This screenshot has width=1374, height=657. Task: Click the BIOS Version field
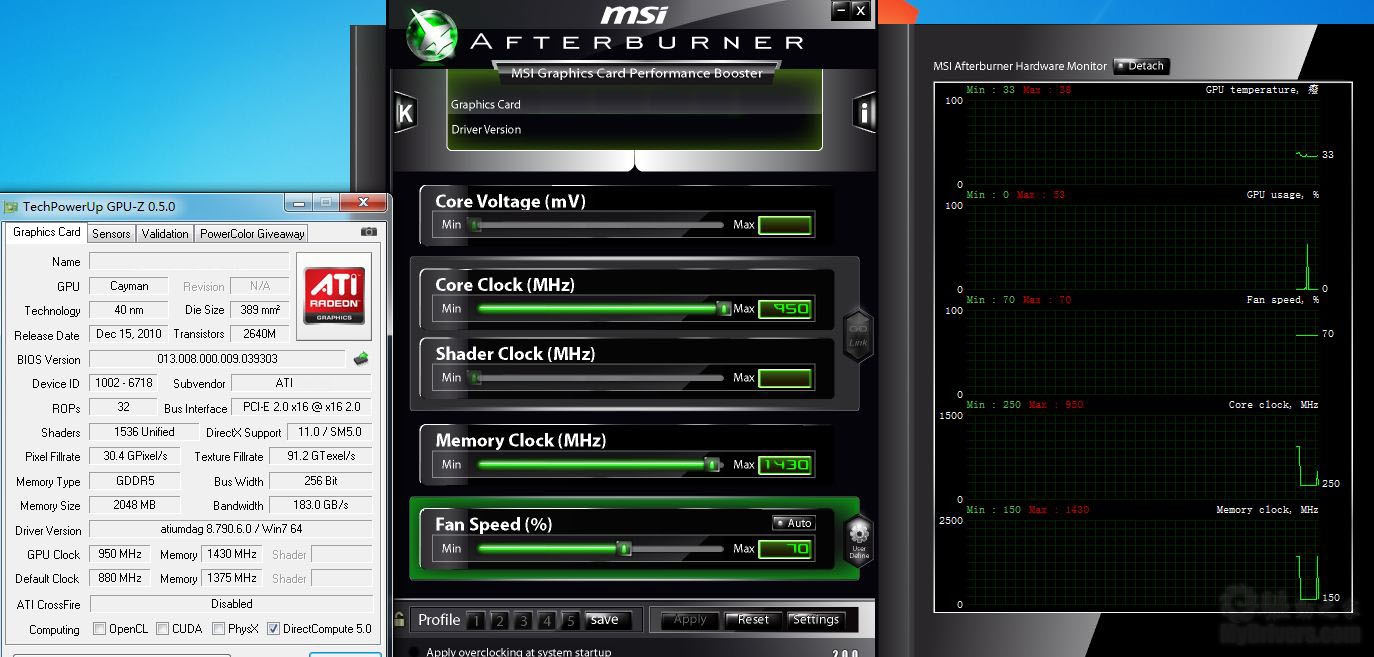[217, 359]
